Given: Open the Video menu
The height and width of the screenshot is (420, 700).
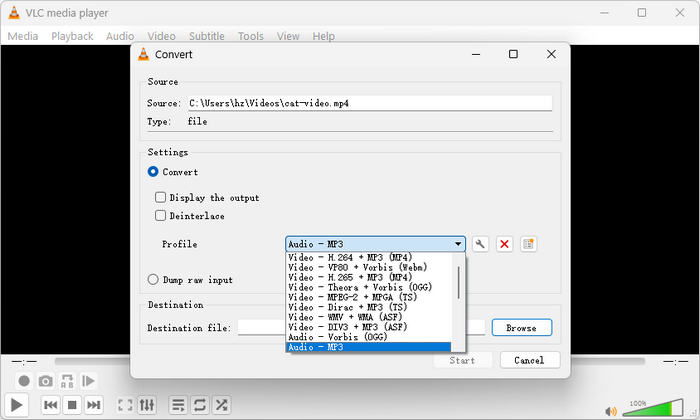Looking at the screenshot, I should (162, 36).
